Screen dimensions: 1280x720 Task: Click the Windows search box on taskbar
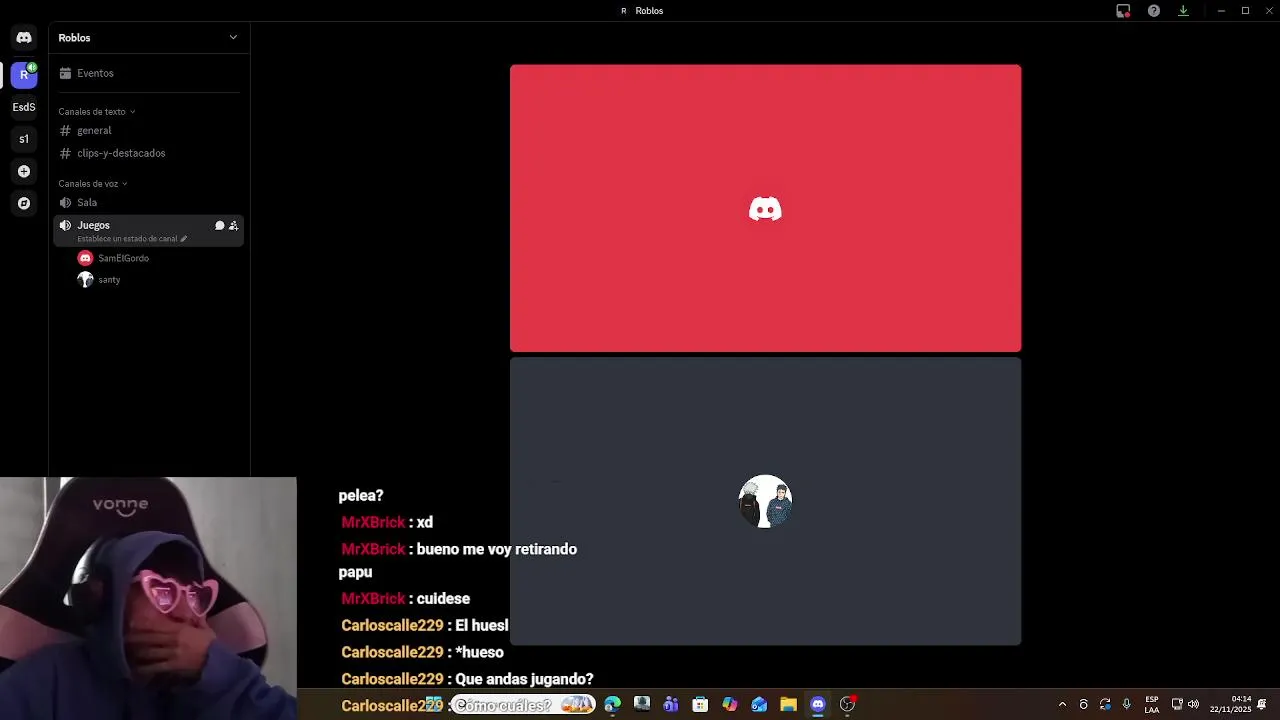tap(523, 705)
